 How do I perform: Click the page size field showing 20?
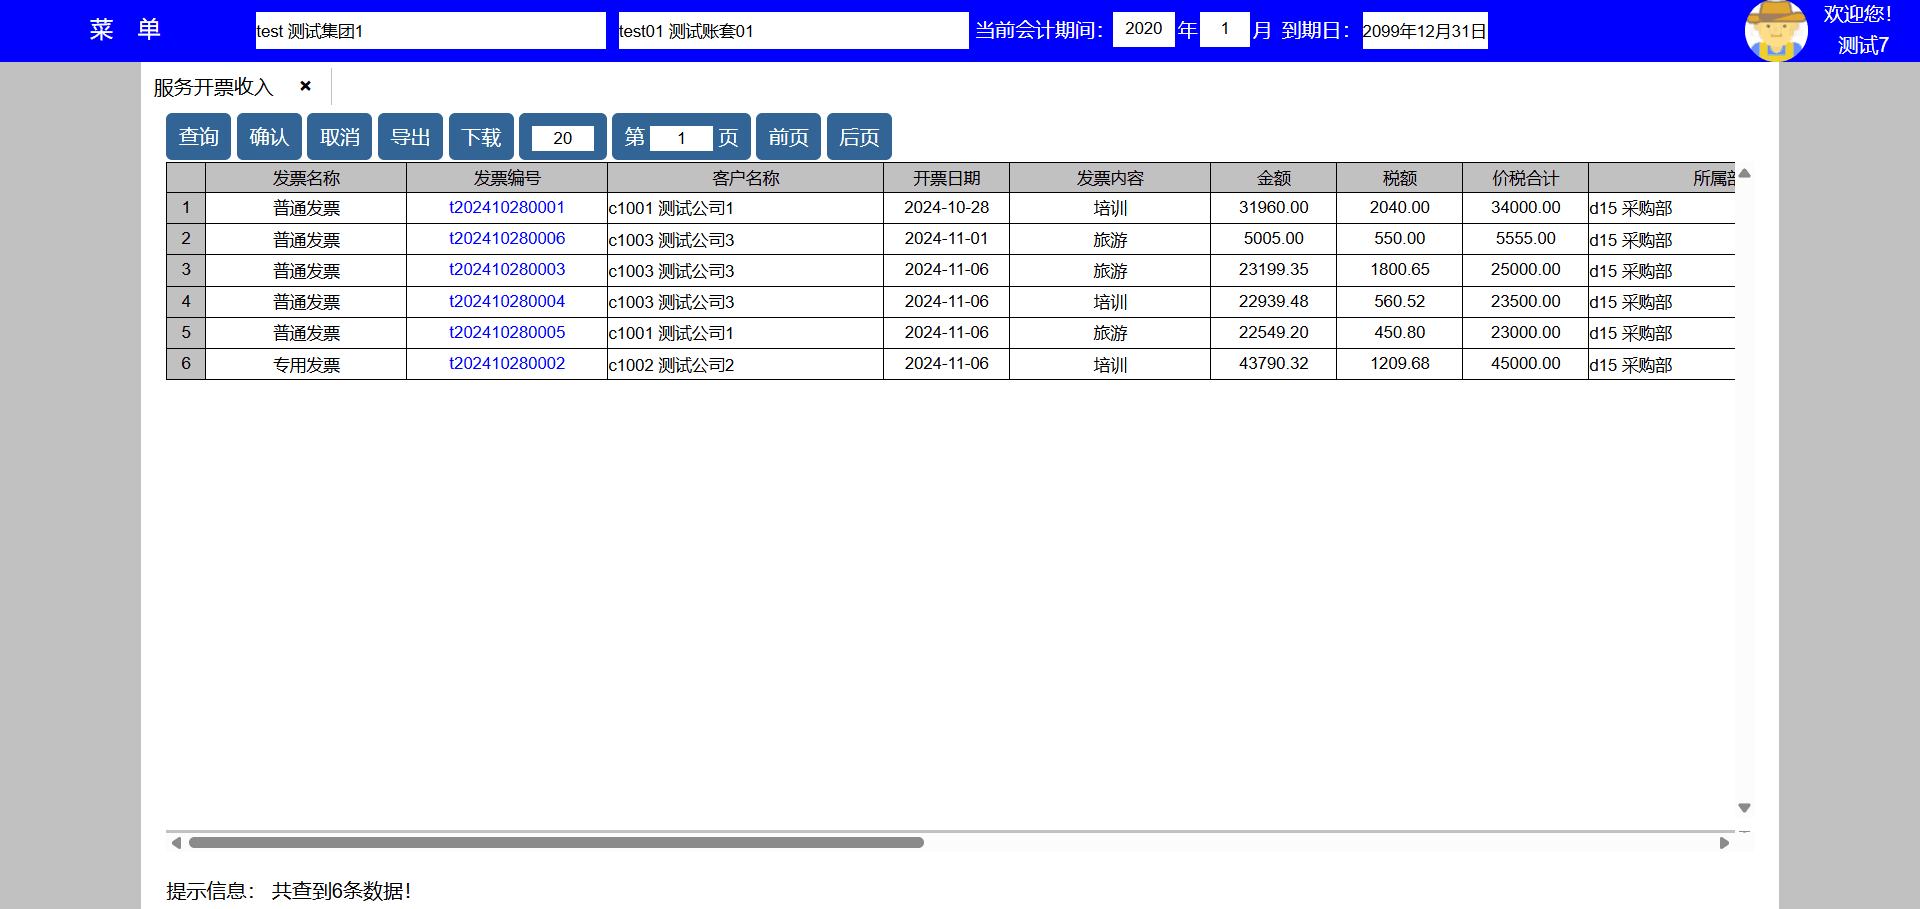point(562,138)
